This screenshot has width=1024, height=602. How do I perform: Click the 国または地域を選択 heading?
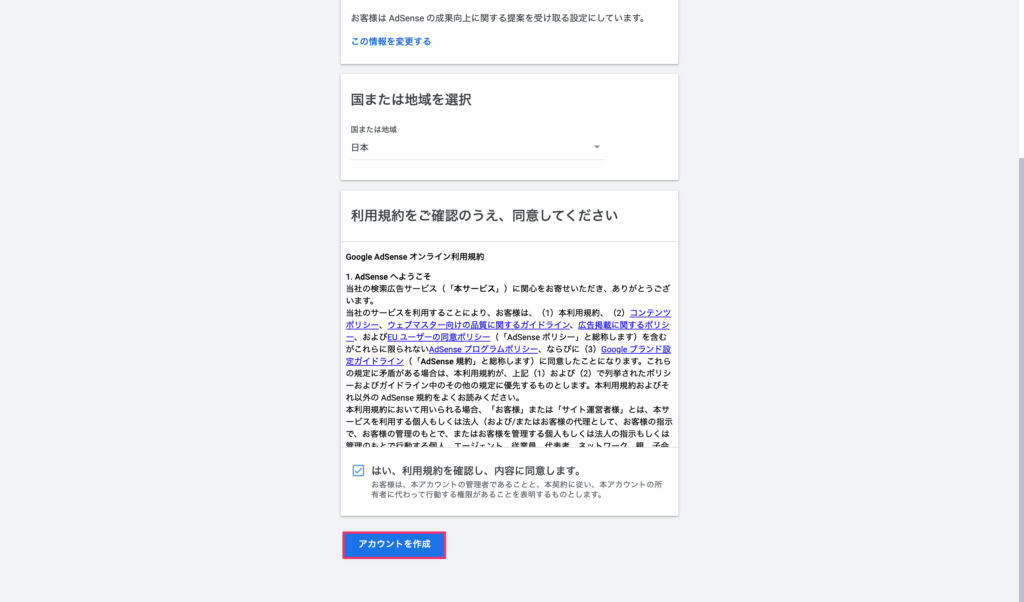point(411,99)
